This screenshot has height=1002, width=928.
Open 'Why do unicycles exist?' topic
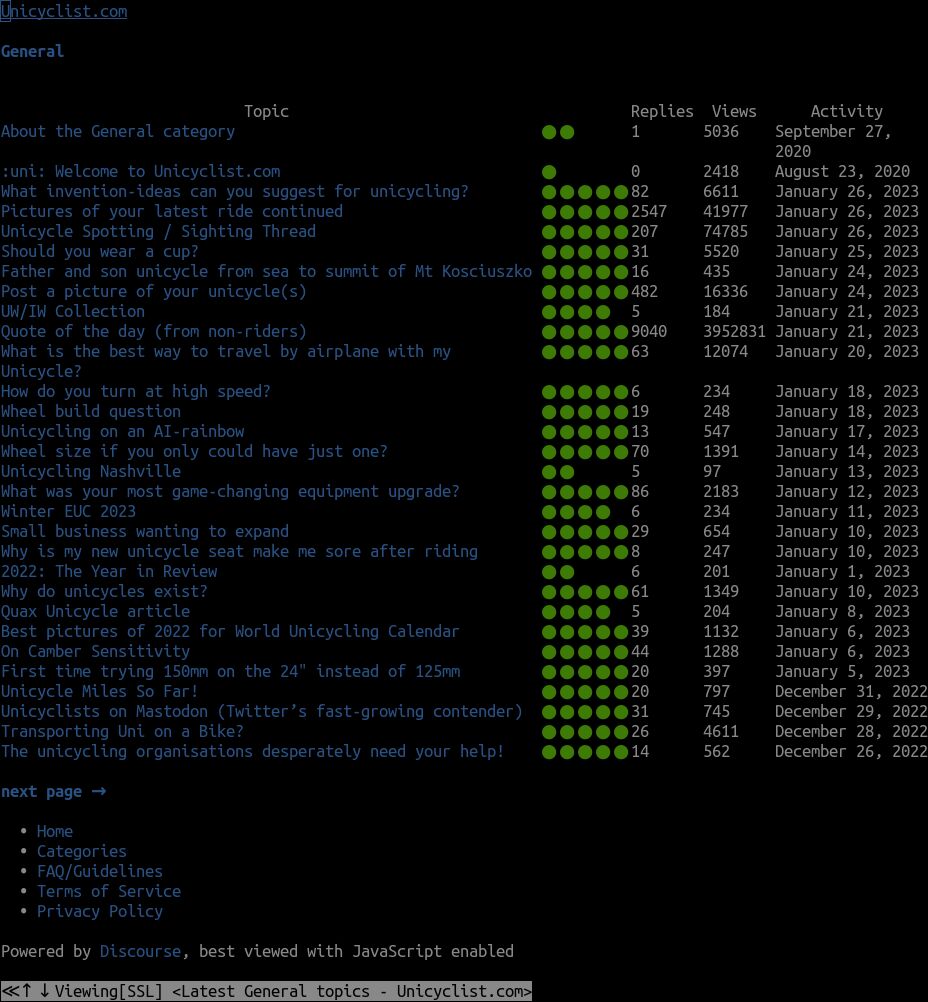(104, 592)
